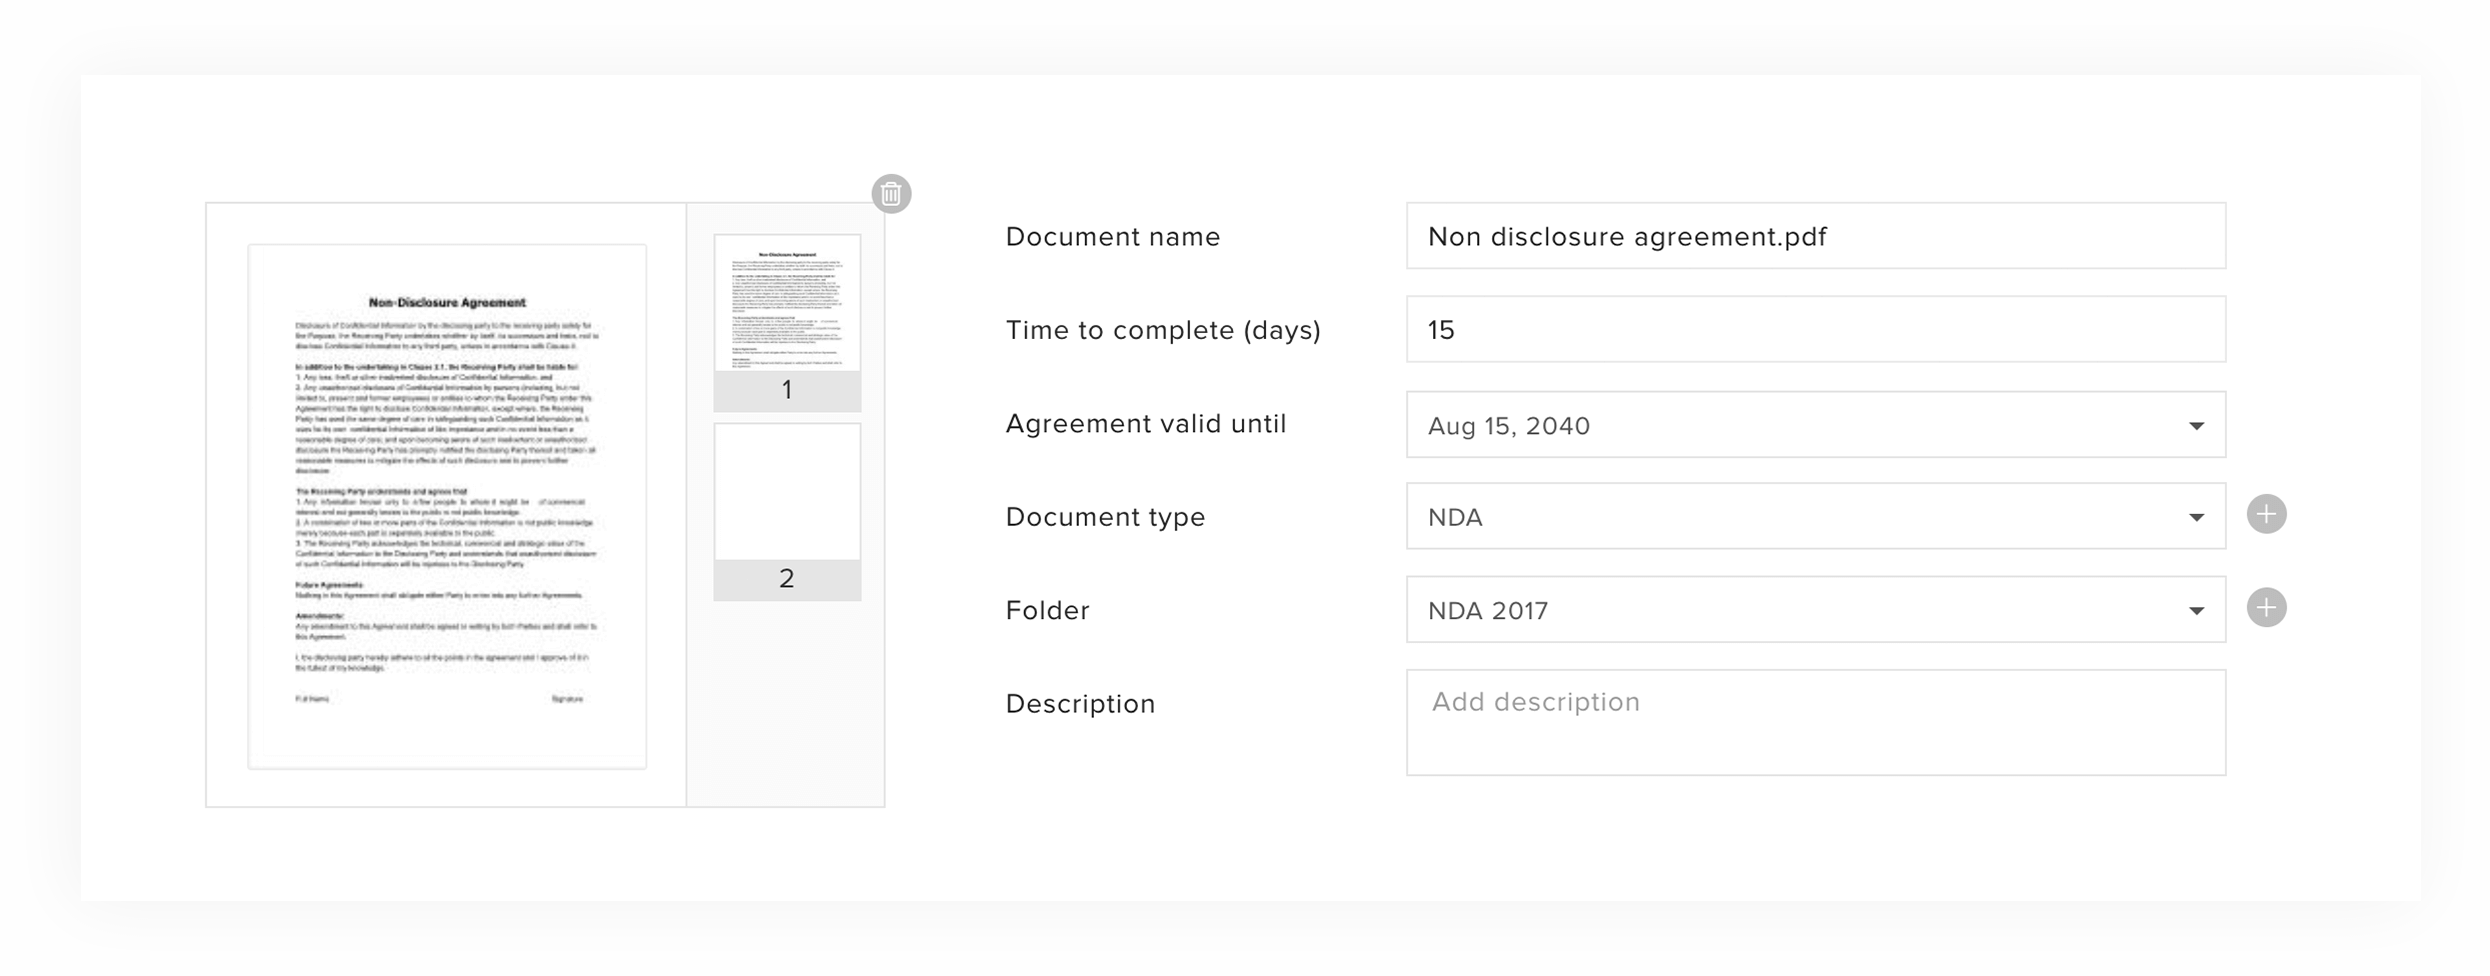Expand the Agreement valid until dropdown arrow
The image size is (2490, 976).
click(2196, 426)
